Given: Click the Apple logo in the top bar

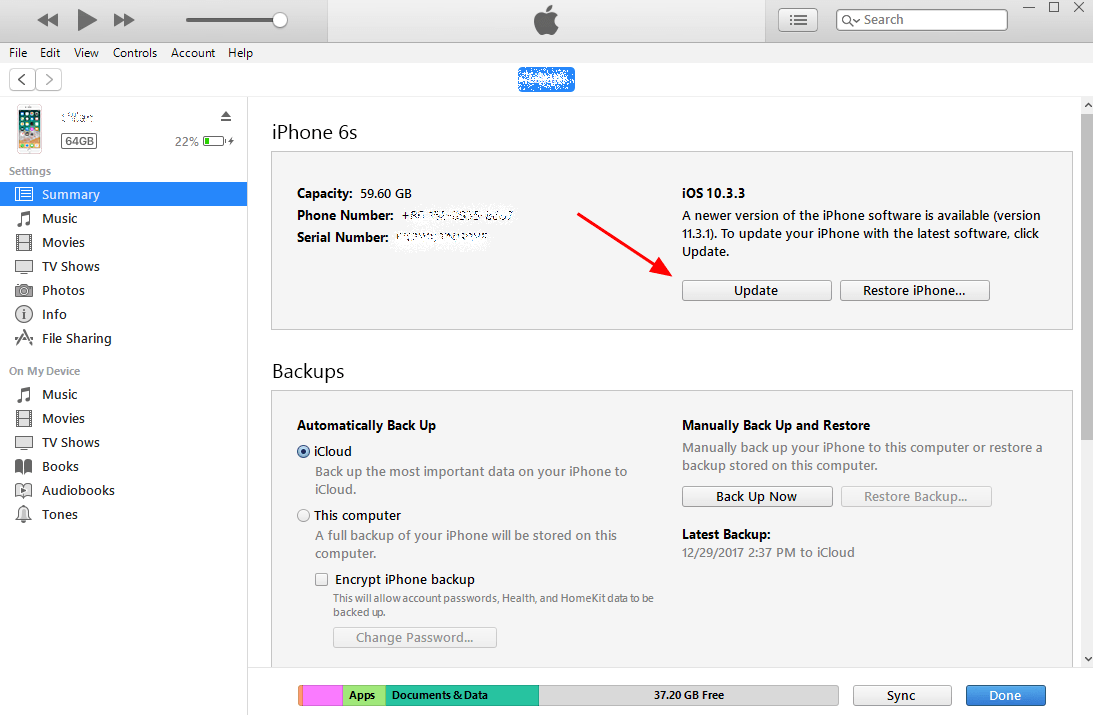Looking at the screenshot, I should coord(546,21).
